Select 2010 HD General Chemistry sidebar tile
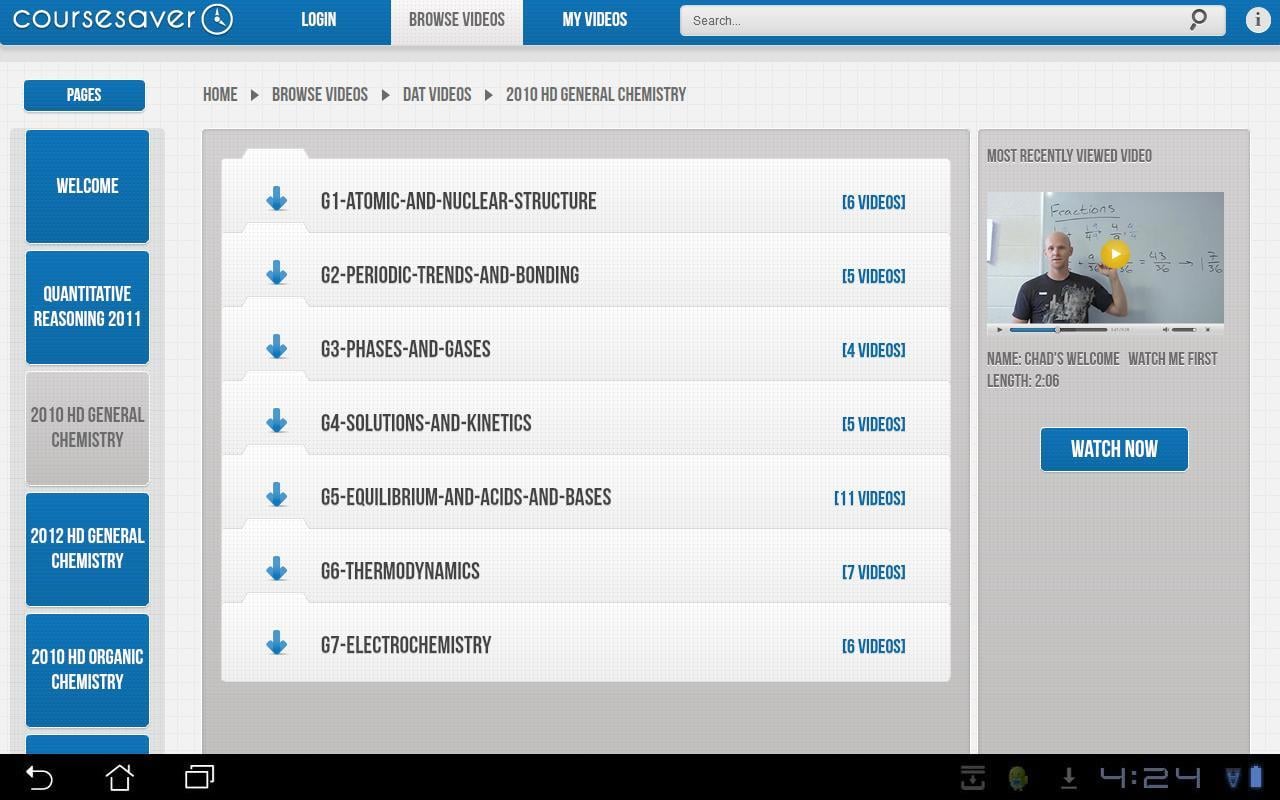Image resolution: width=1280 pixels, height=800 pixels. point(87,428)
